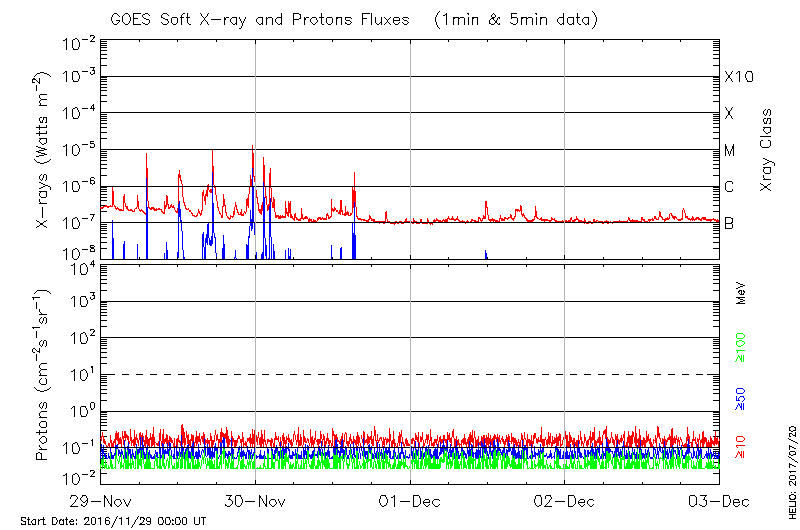This screenshot has height=530, width=800.
Task: Click the B flare class label
Action: [x=729, y=223]
